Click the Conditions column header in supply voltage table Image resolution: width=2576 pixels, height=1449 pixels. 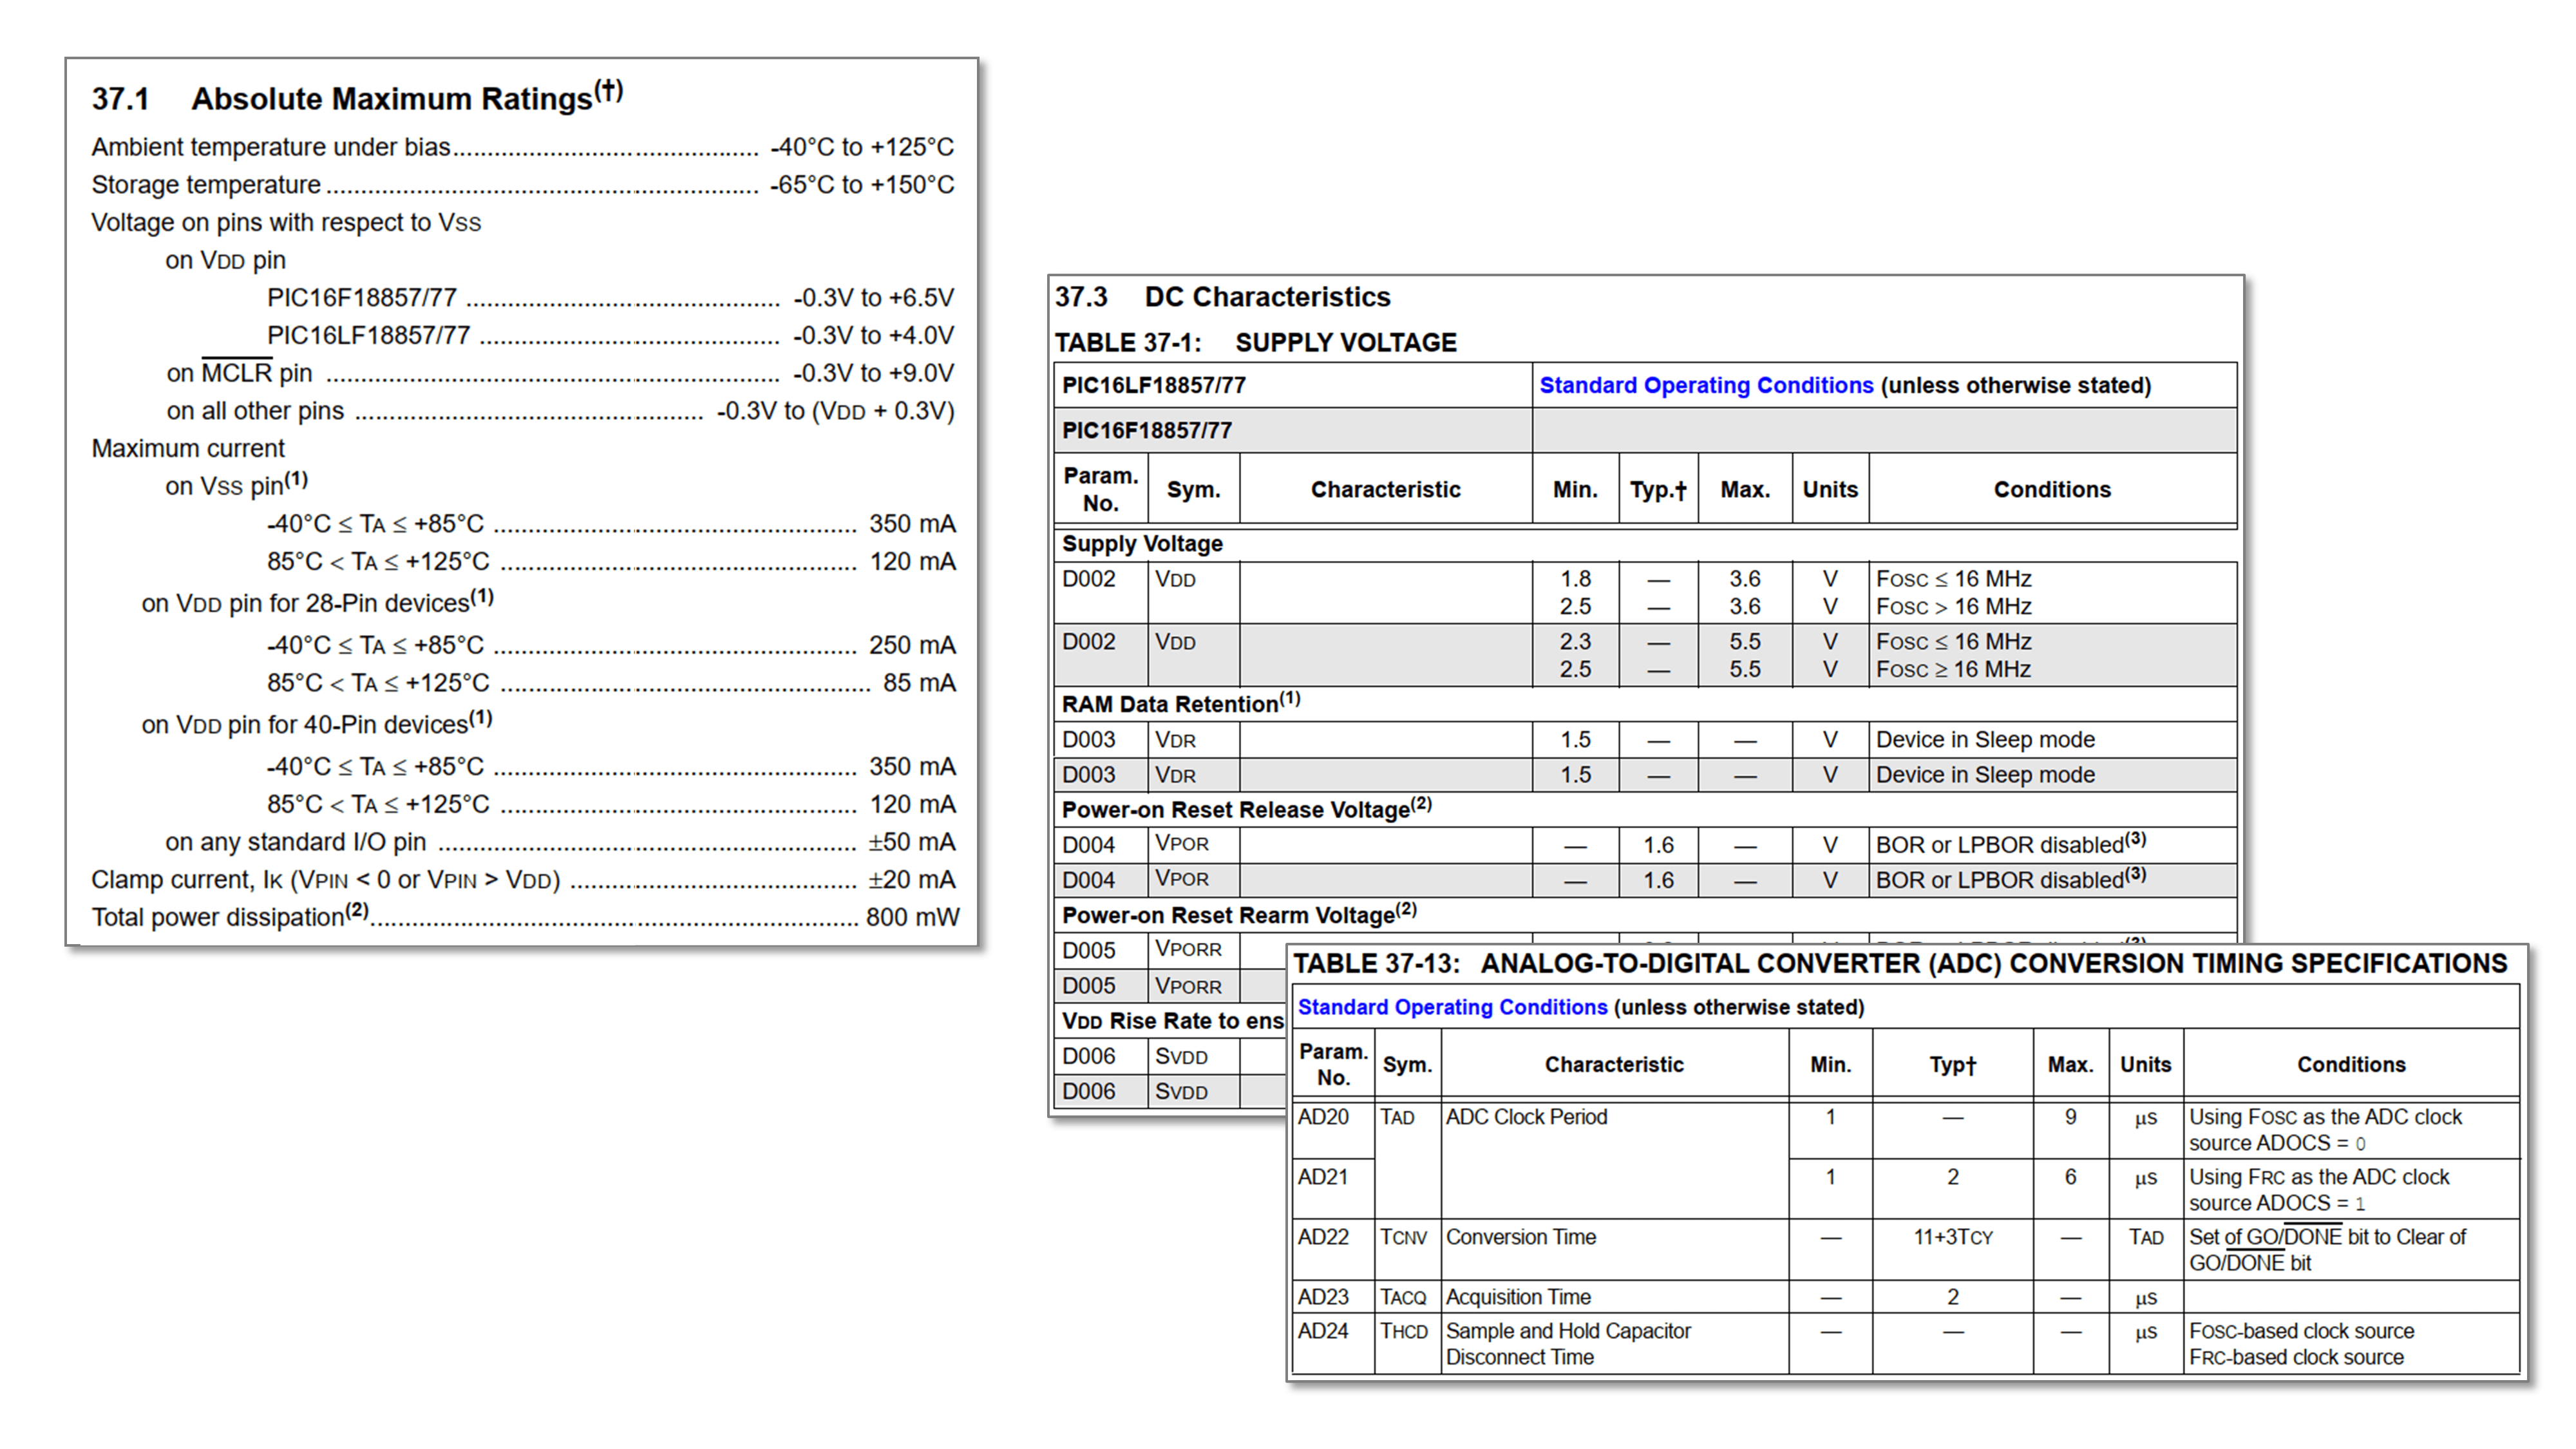pyautogui.click(x=2052, y=490)
